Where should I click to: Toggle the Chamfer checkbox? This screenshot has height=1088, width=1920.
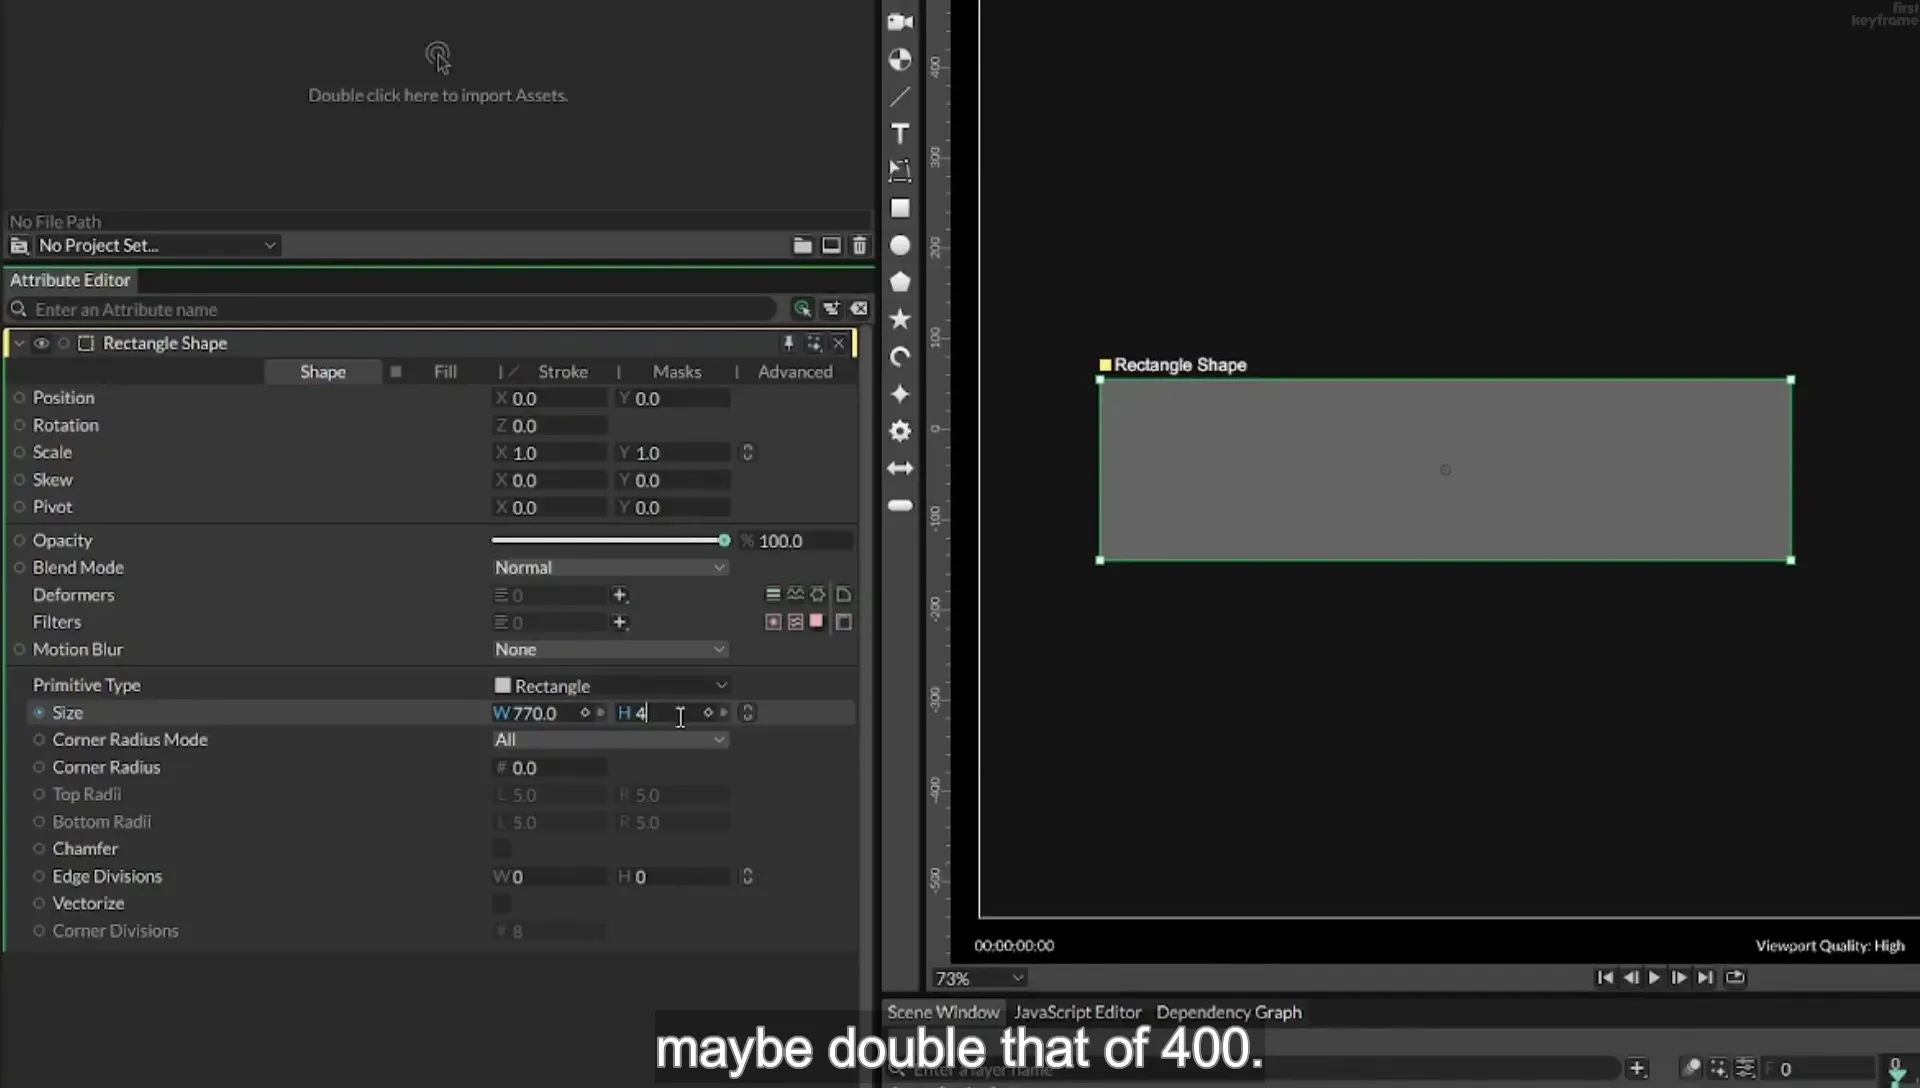click(501, 848)
